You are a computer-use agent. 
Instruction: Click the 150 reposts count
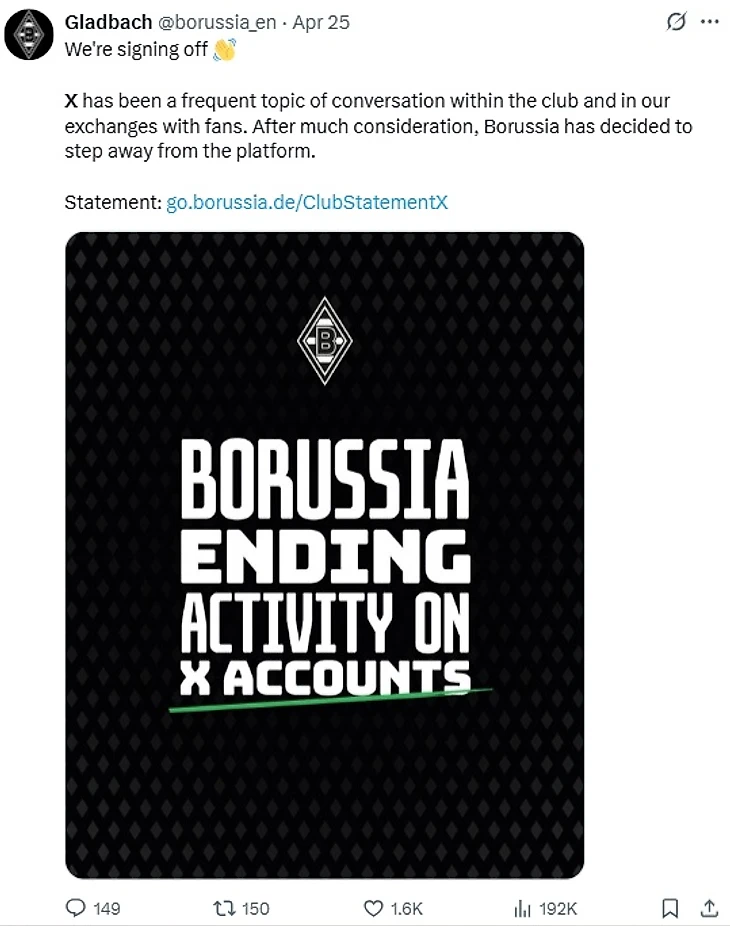(x=256, y=908)
